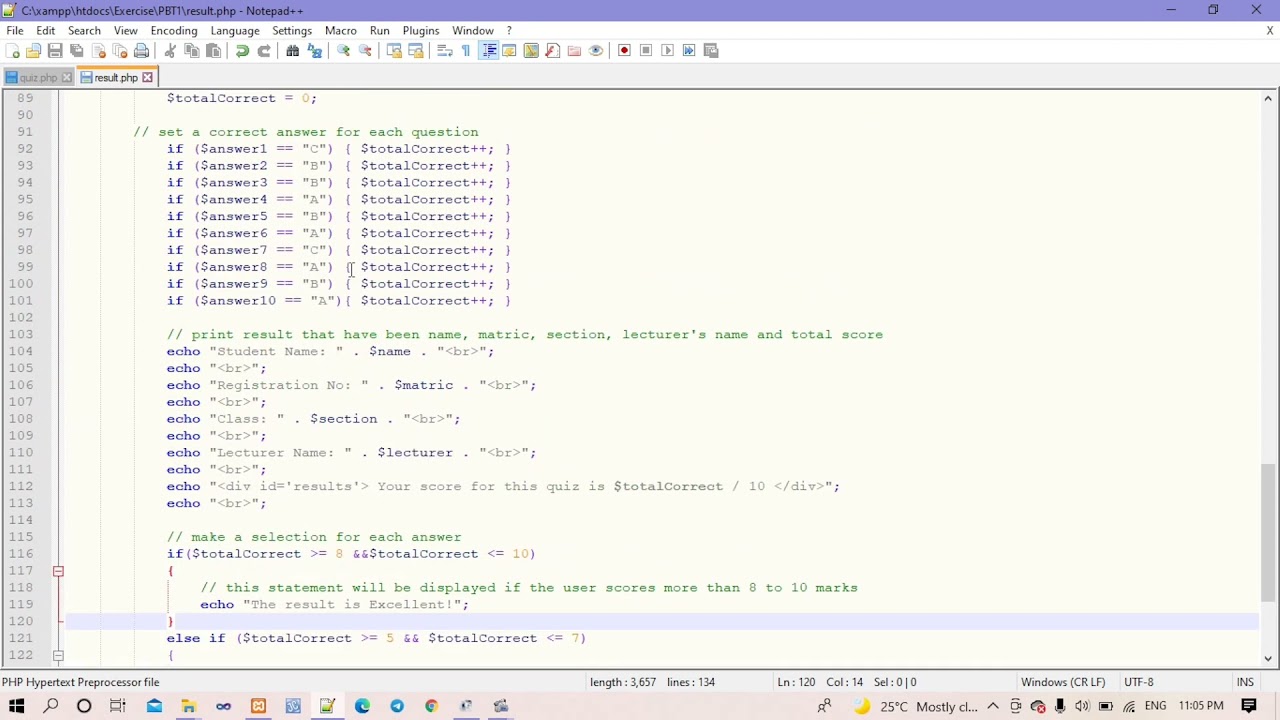
Task: Open the Replace dialog icon
Action: (x=314, y=51)
